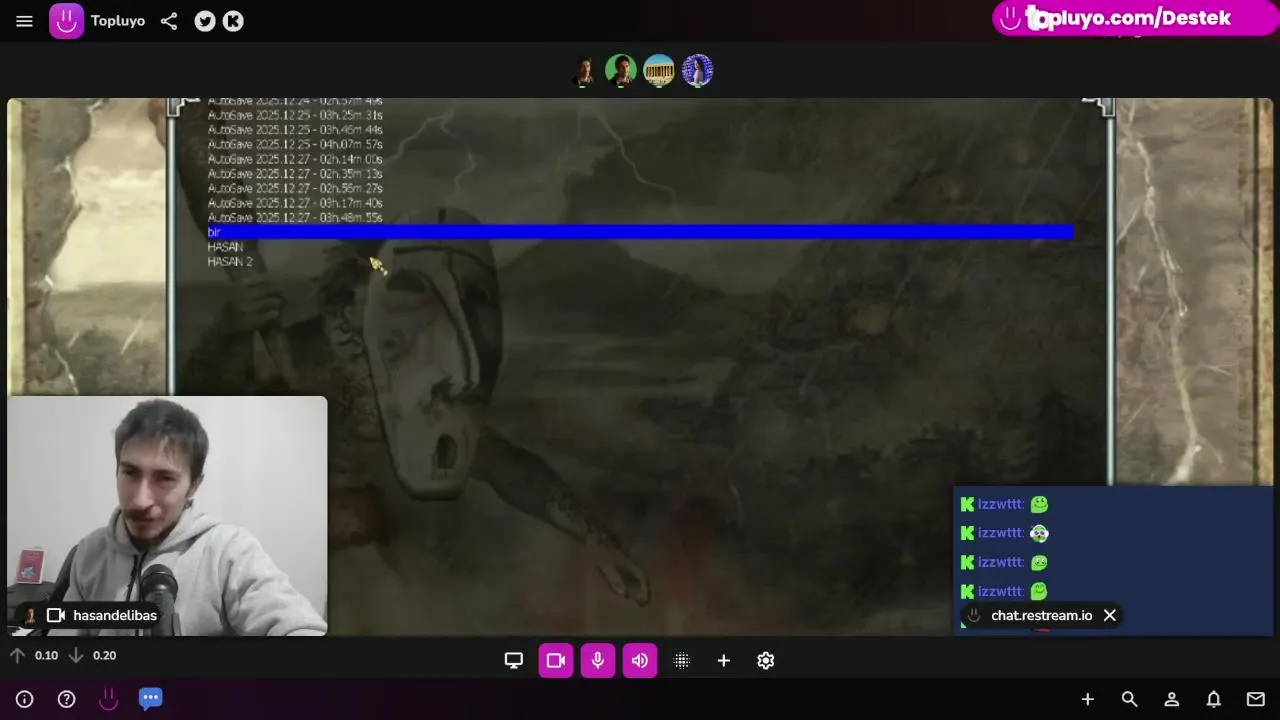This screenshot has height=720, width=1280.
Task: Select the first participant avatar
Action: click(583, 71)
